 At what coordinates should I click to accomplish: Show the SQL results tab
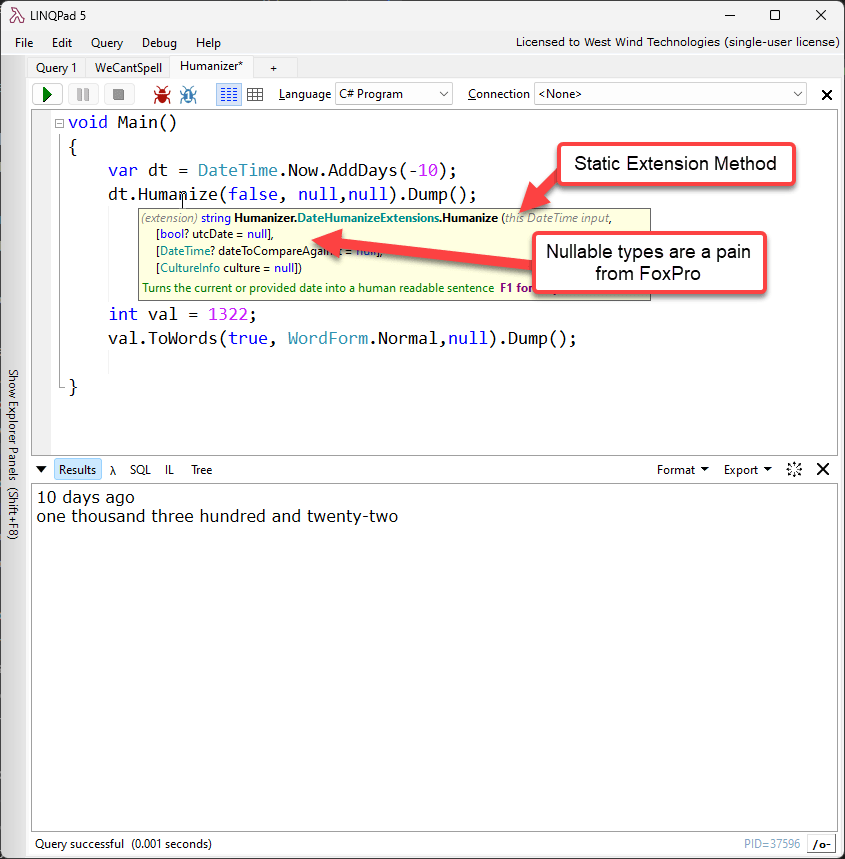click(140, 470)
